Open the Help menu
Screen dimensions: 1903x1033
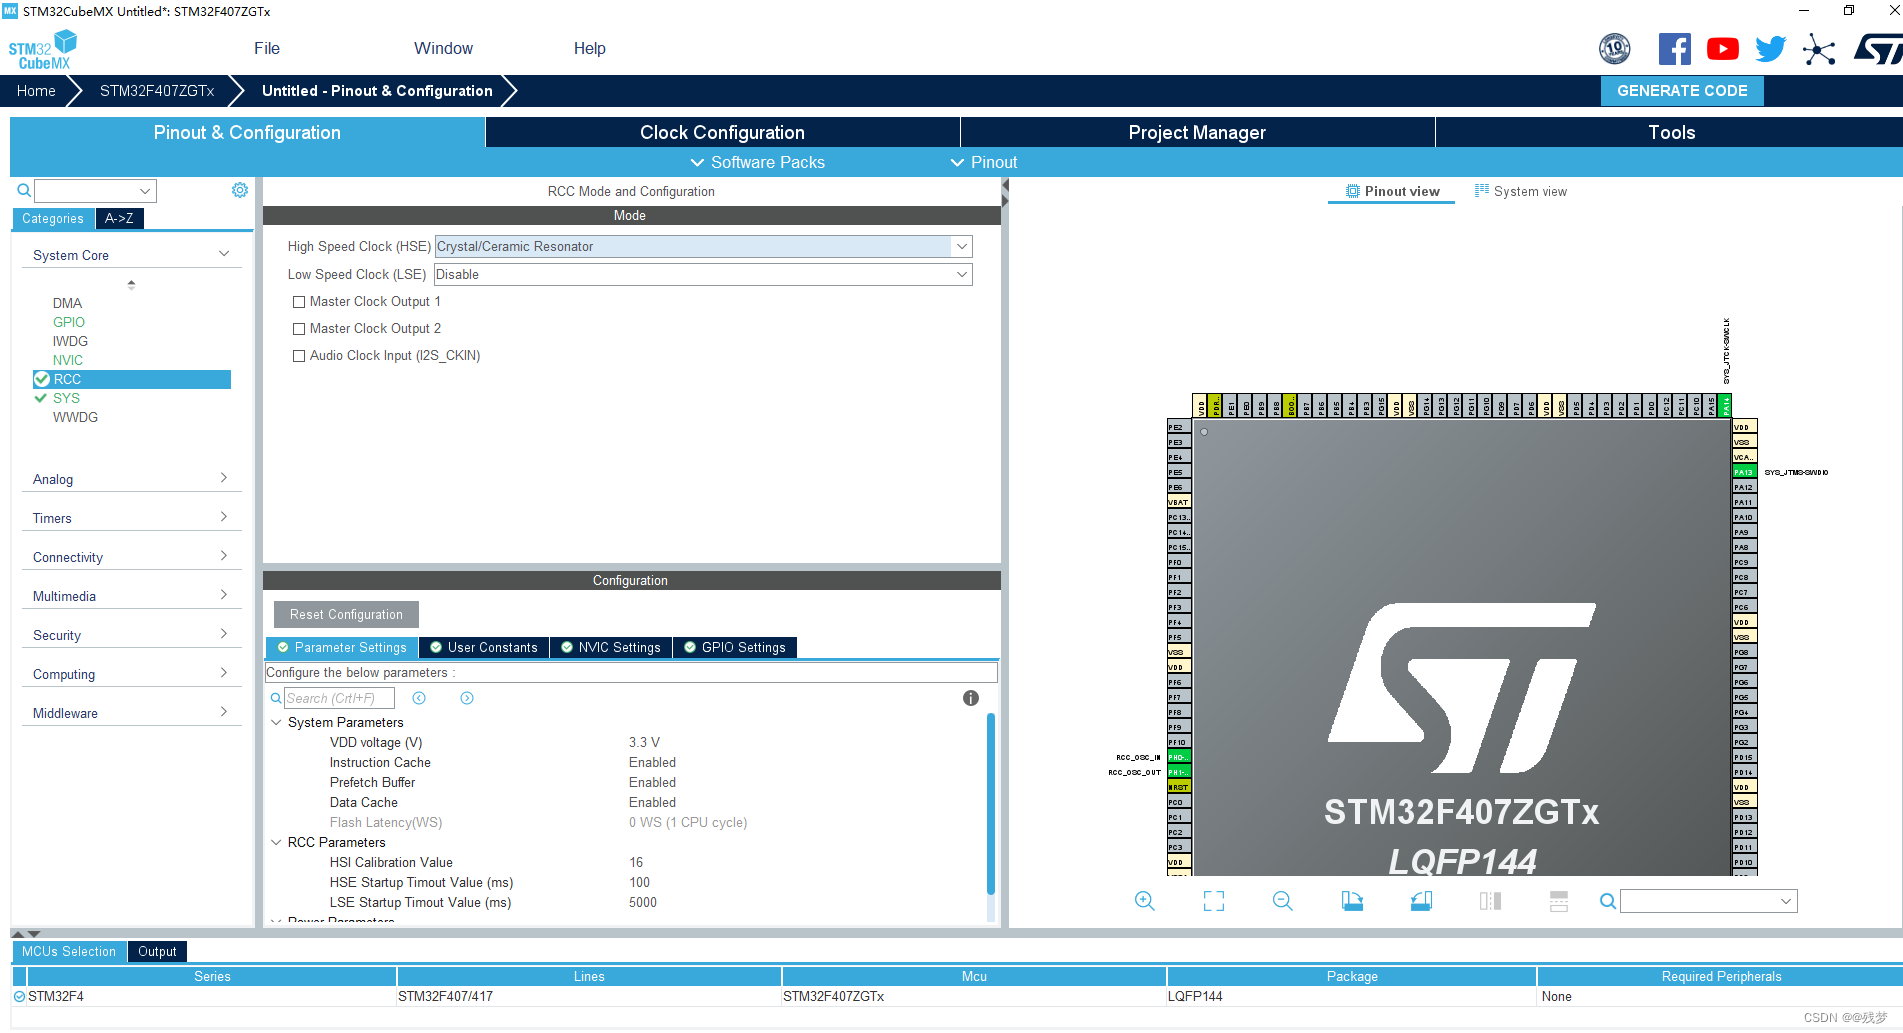(x=590, y=48)
